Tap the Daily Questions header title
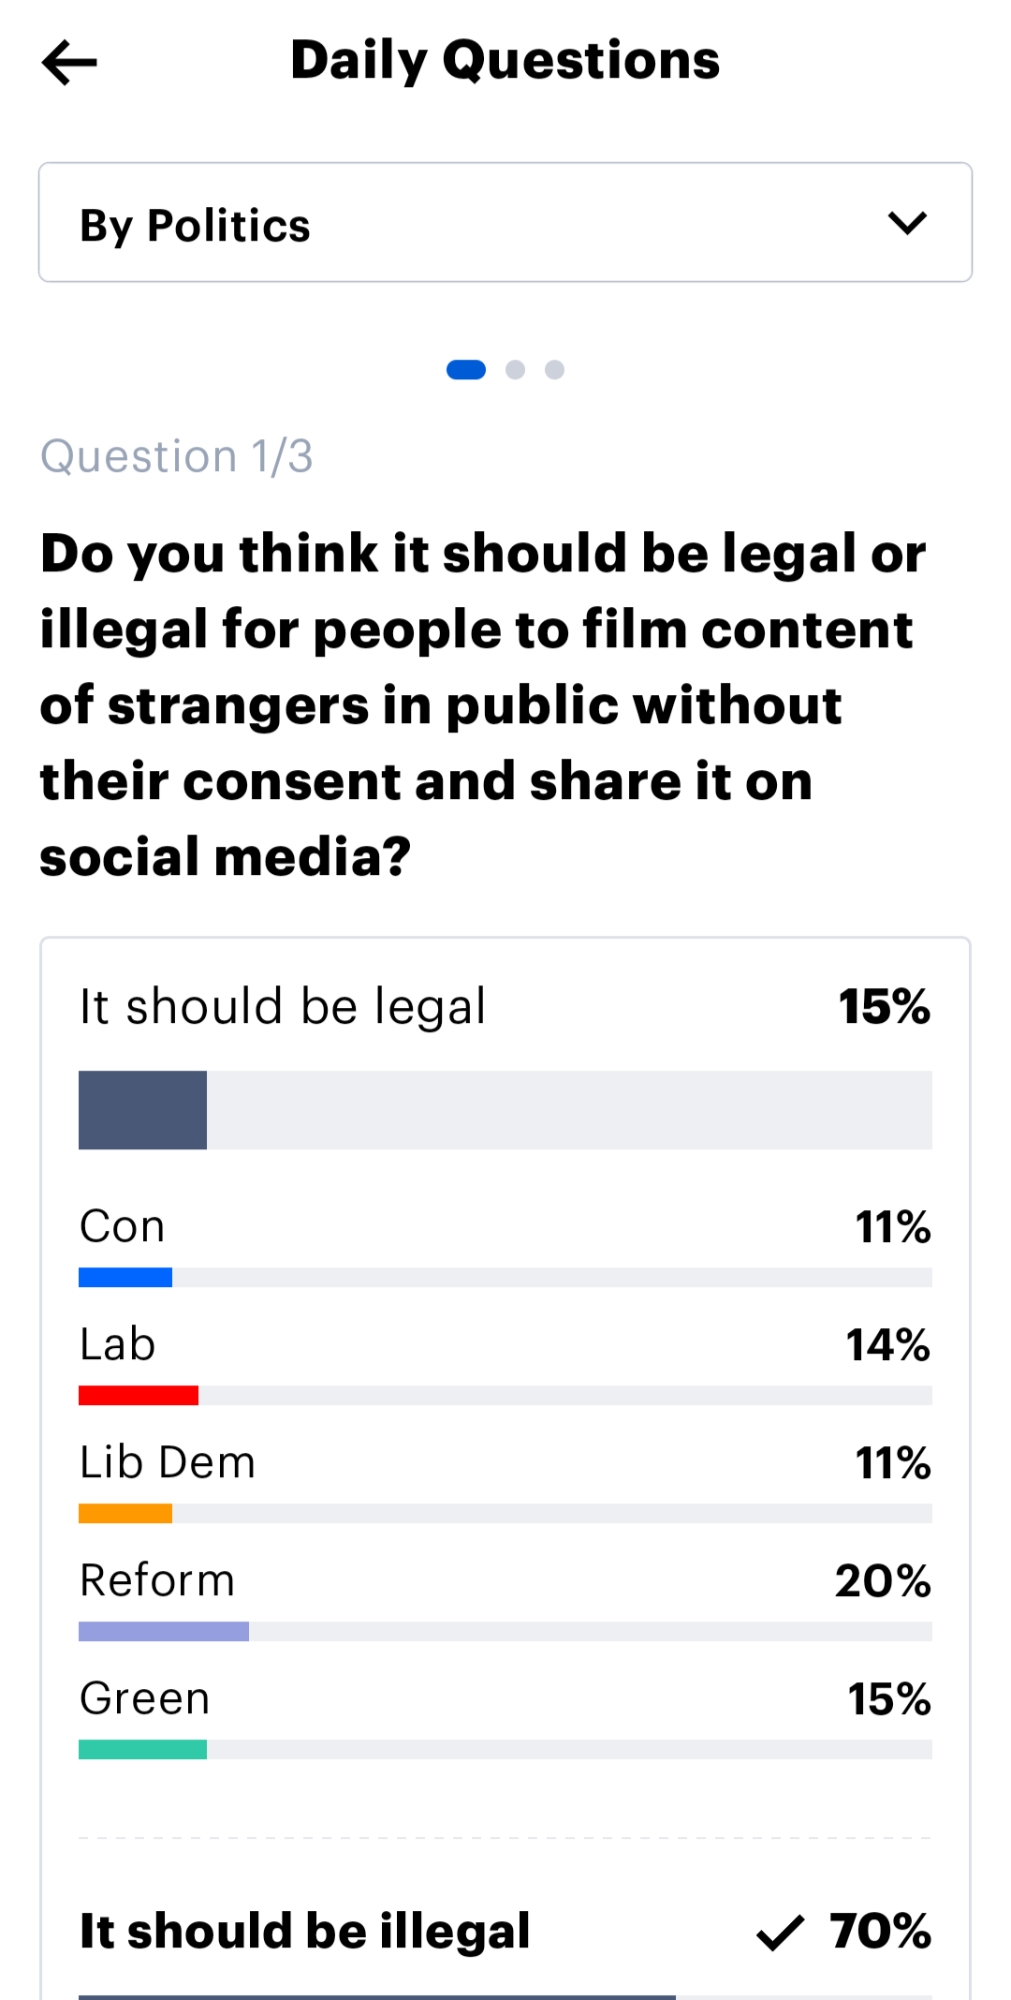The image size is (1011, 2000). pos(505,60)
